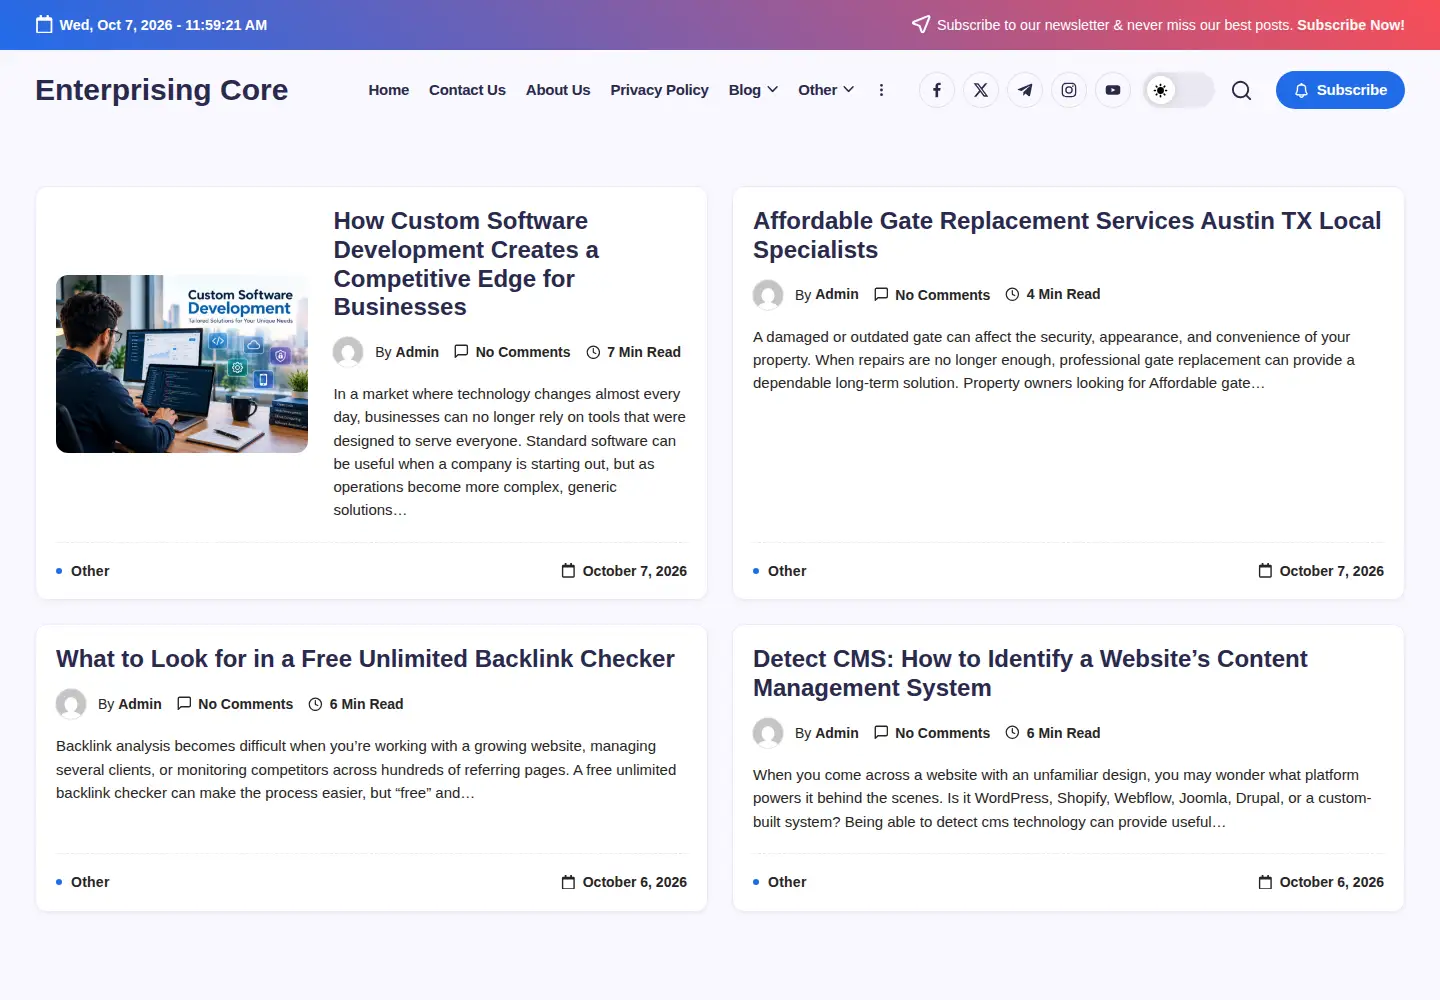Click the paper plane newsletter icon
The image size is (1440, 1000).
coord(921,24)
